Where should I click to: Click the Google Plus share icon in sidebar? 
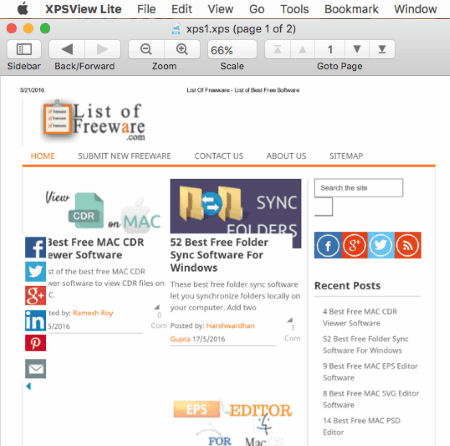(35, 295)
